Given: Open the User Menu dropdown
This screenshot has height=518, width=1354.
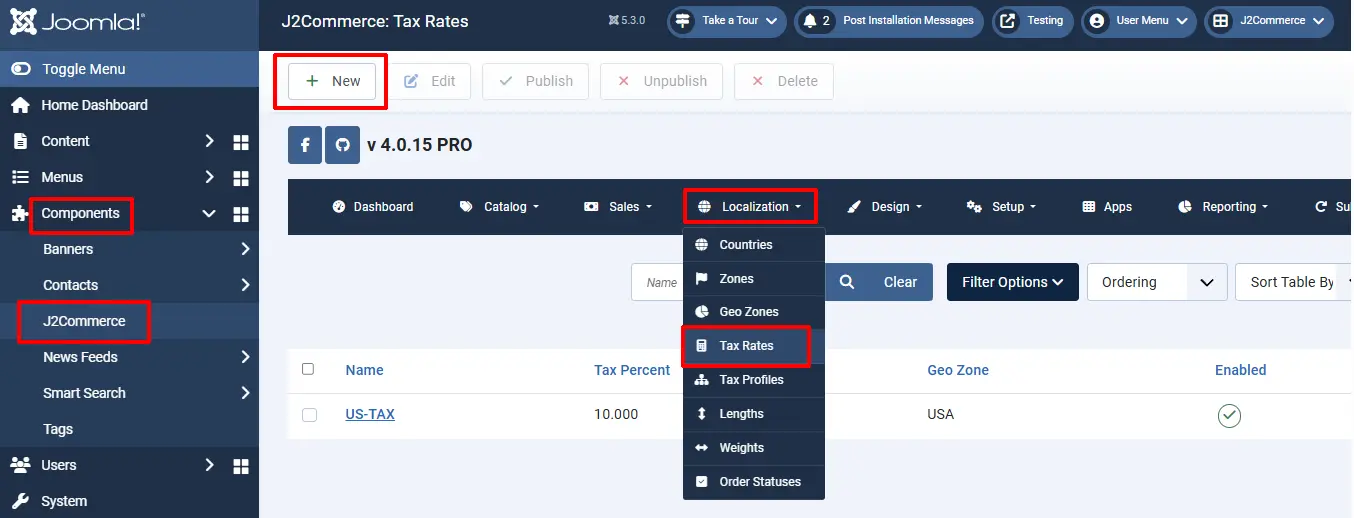Looking at the screenshot, I should coord(1139,21).
